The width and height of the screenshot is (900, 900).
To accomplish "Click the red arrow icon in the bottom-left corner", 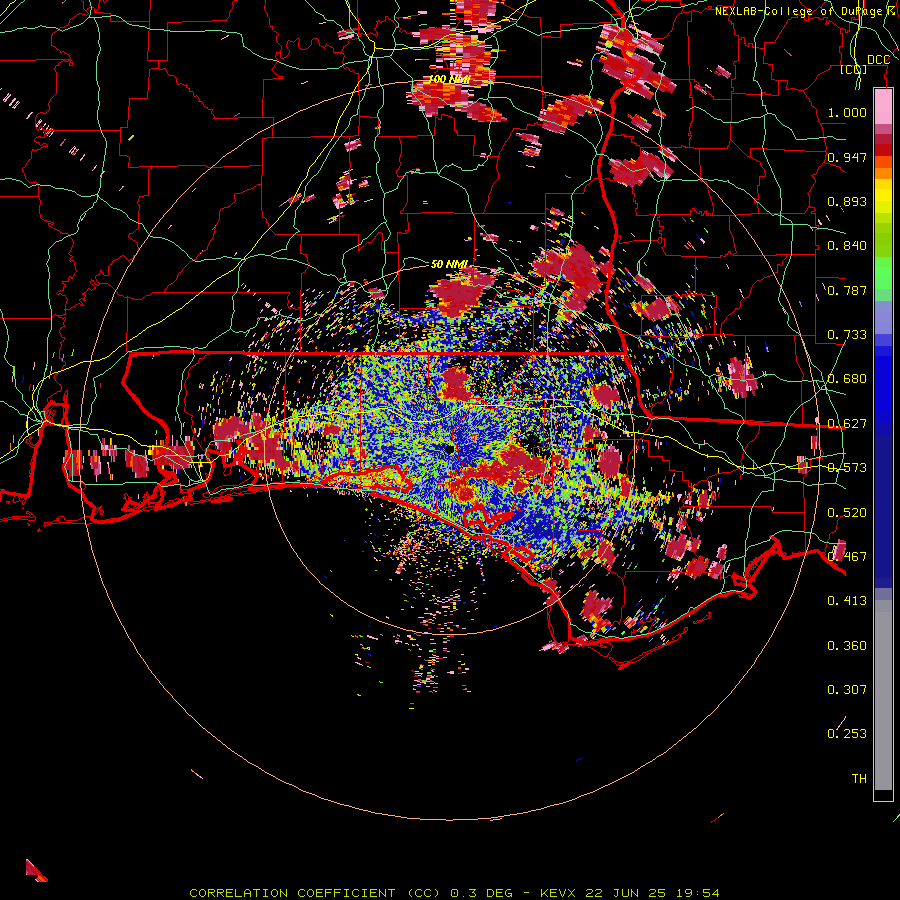I will coord(36,870).
